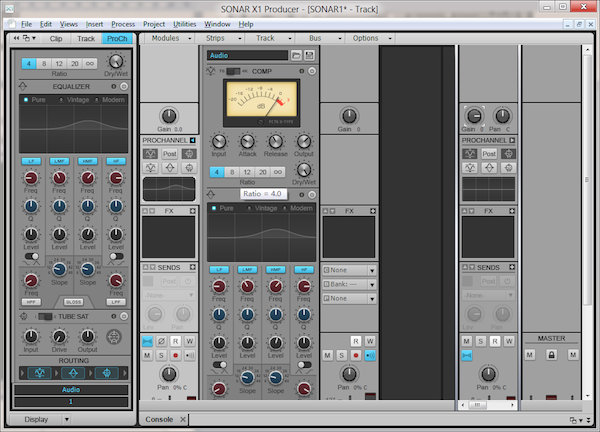Click the Audio track name field in inspector

coord(71,390)
